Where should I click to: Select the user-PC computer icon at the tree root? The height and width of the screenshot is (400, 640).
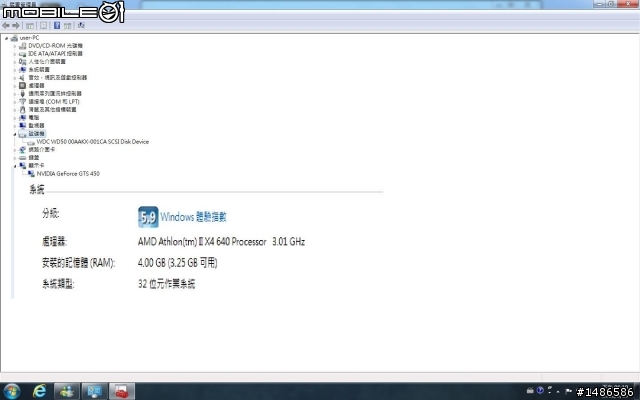[x=14, y=38]
